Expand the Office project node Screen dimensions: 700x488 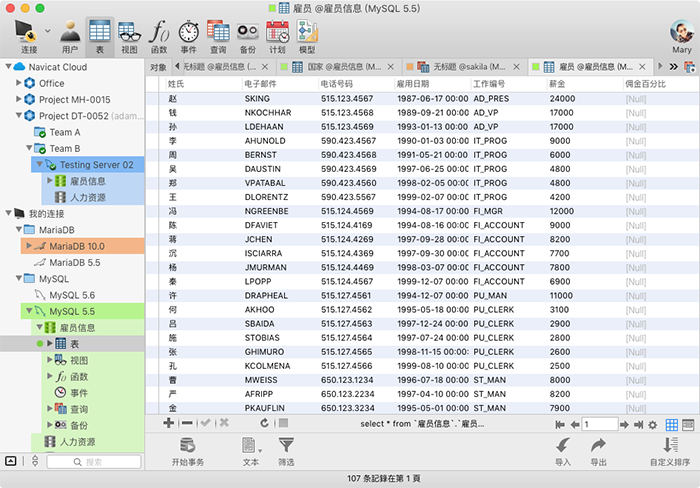point(19,83)
